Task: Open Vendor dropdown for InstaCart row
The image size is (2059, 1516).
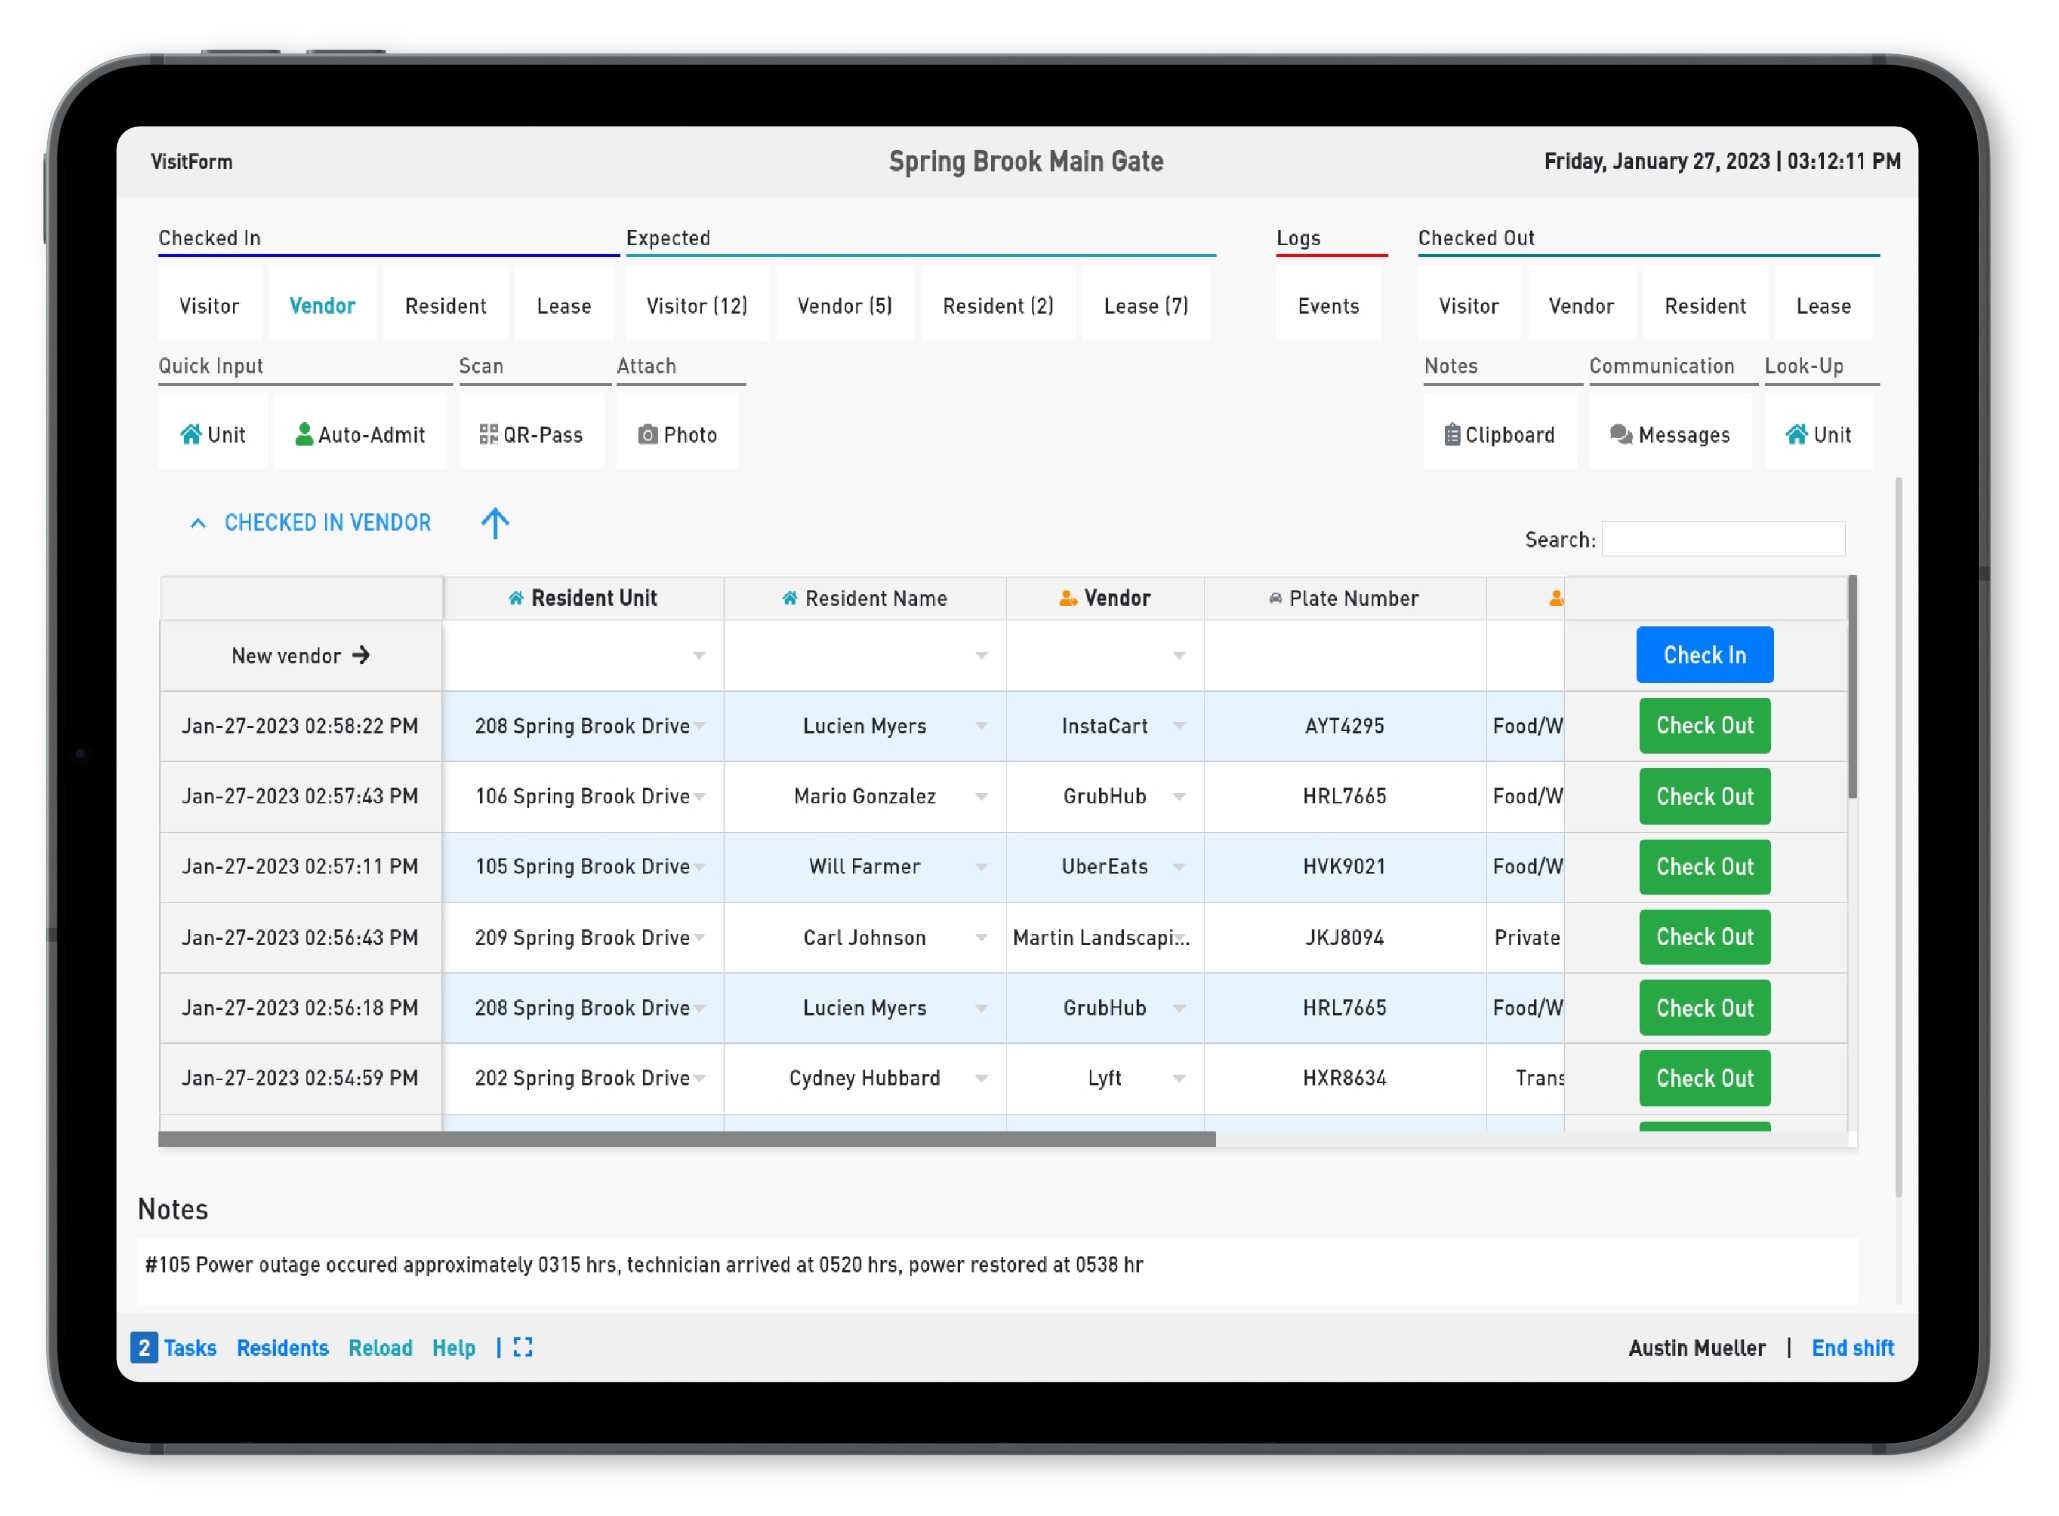Action: pyautogui.click(x=1179, y=726)
